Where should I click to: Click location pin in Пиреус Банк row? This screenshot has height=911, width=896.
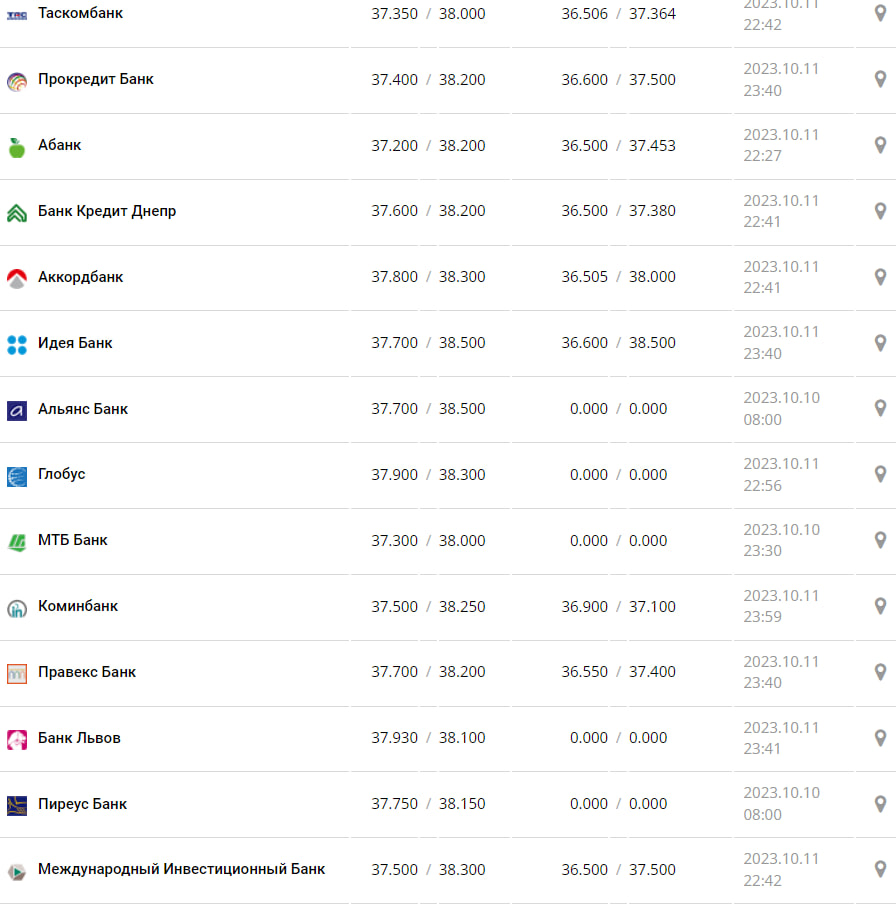coord(880,804)
